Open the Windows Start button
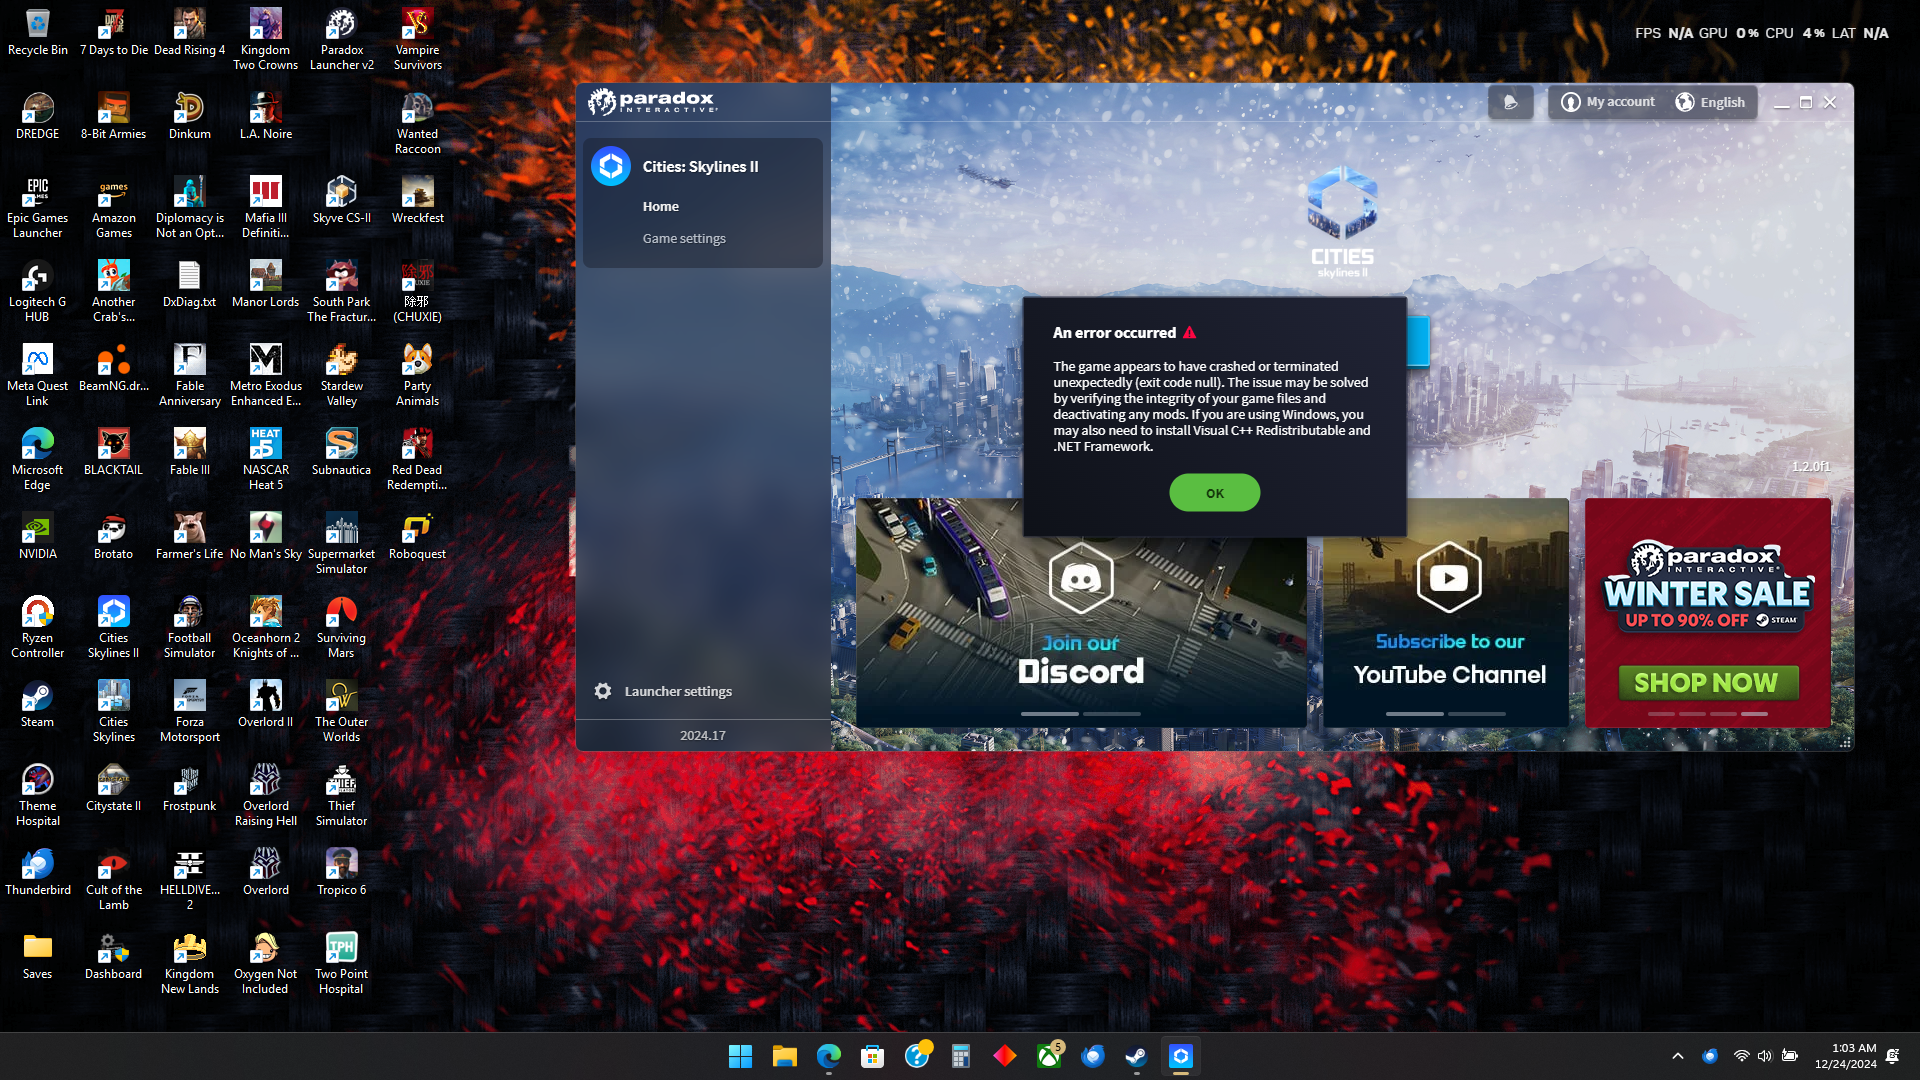Image resolution: width=1920 pixels, height=1080 pixels. coord(740,1056)
